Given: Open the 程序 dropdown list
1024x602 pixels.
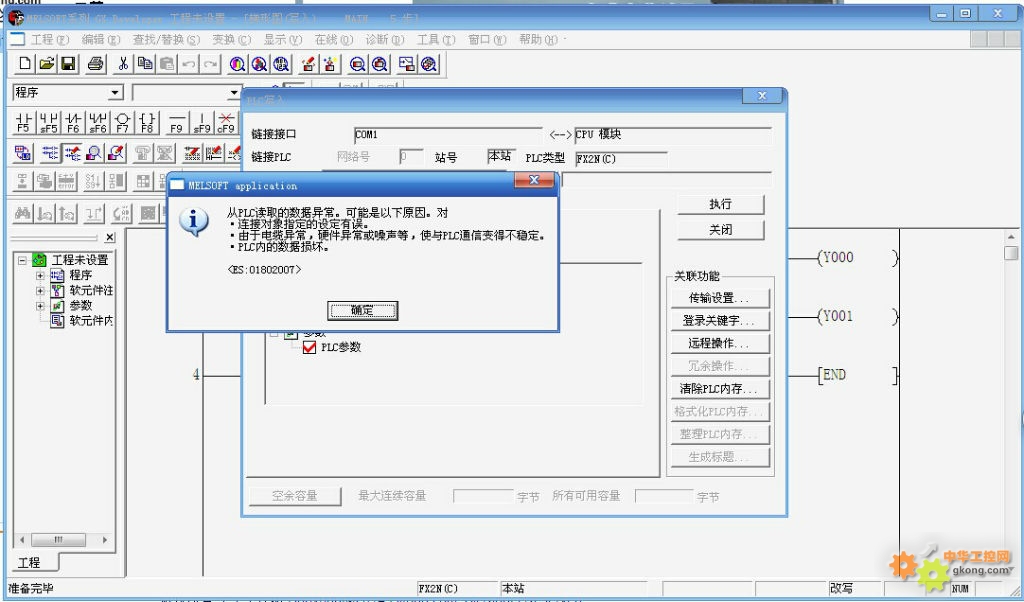Looking at the screenshot, I should [x=116, y=93].
